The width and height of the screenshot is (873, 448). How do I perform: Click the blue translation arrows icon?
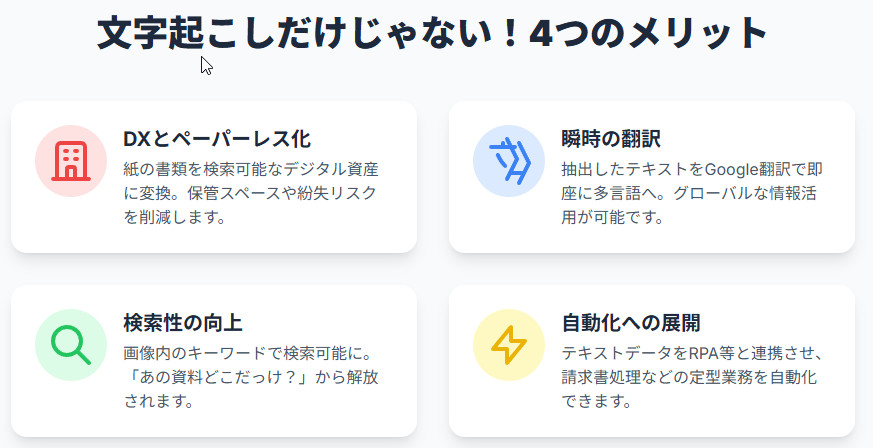(x=509, y=161)
